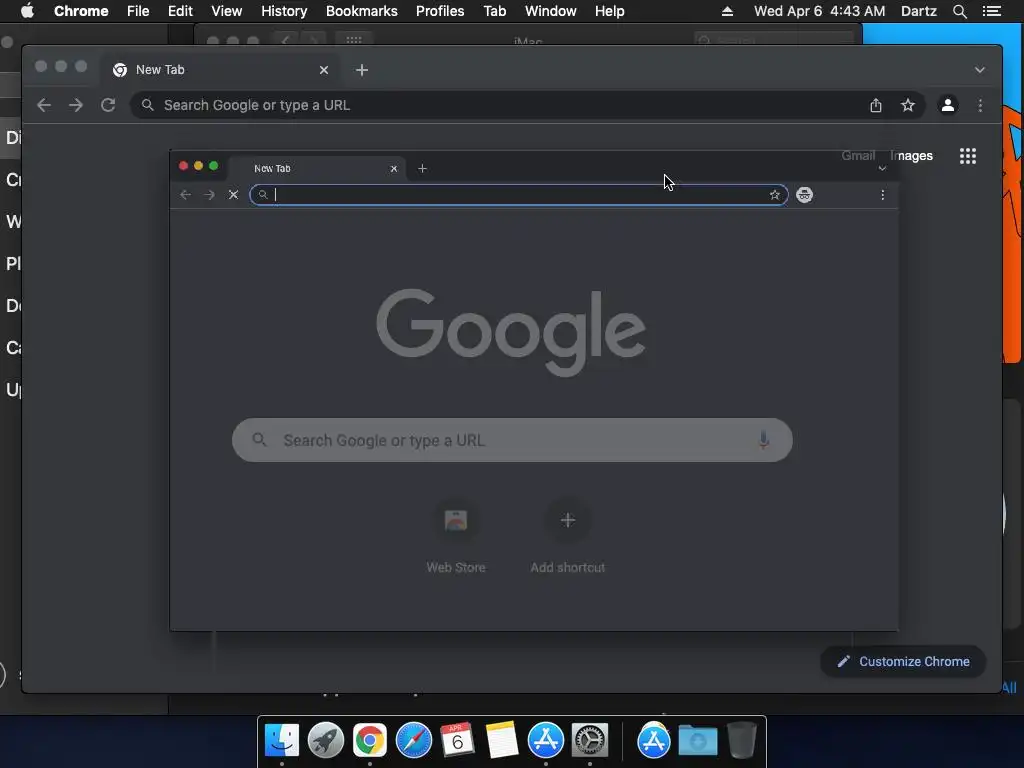Open Finder from Dock
The height and width of the screenshot is (768, 1024).
(282, 741)
